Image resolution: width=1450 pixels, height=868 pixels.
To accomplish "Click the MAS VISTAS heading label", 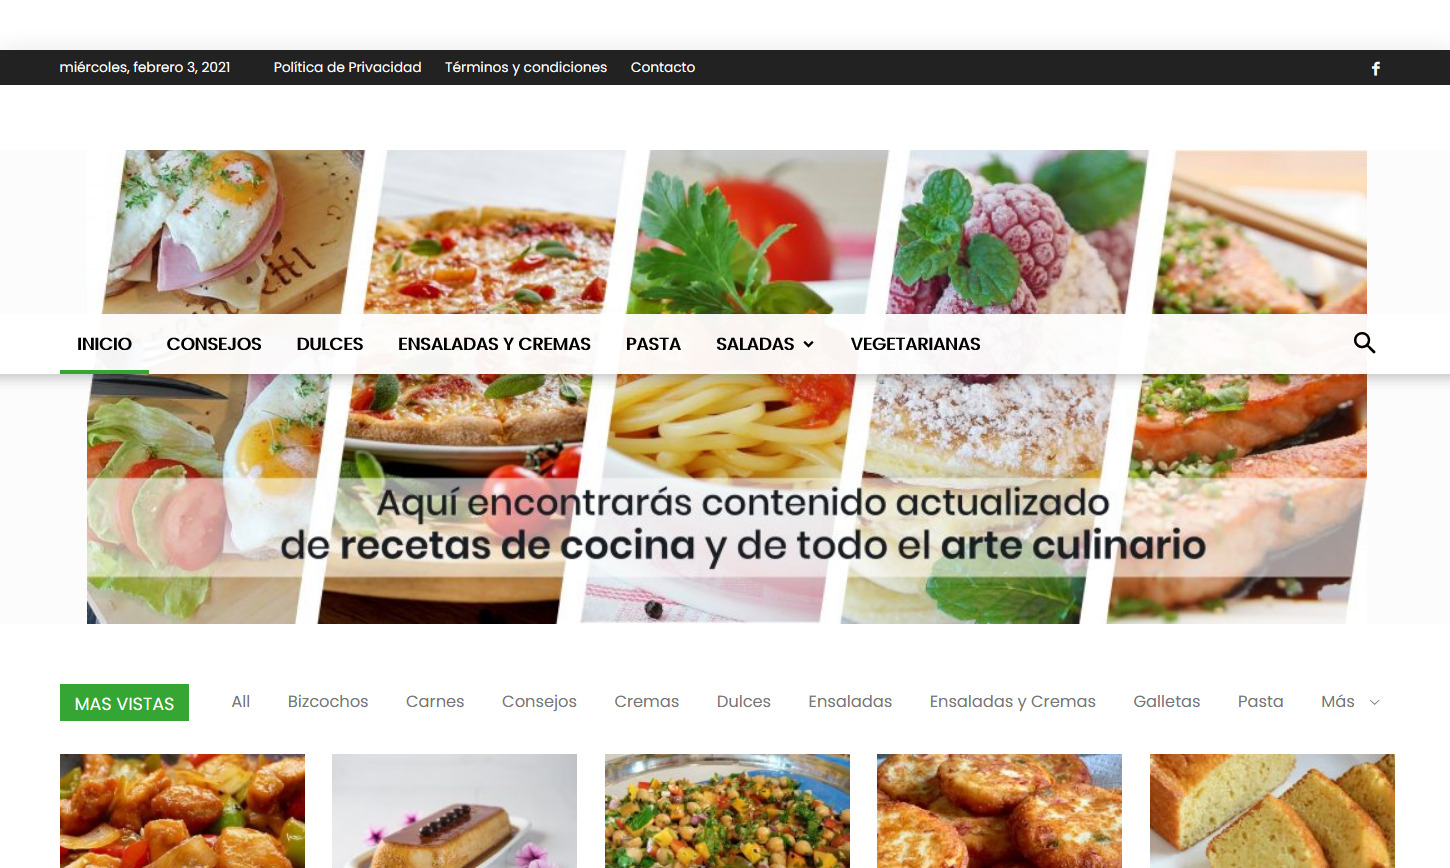I will click(124, 703).
